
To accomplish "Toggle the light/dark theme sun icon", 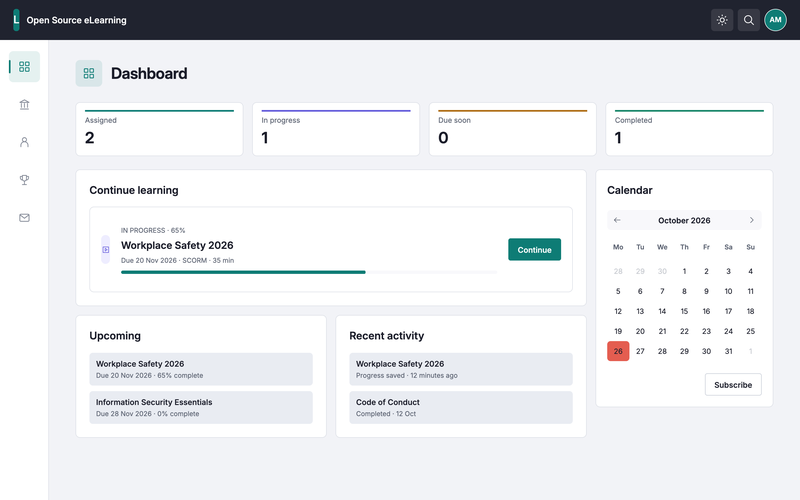I will [722, 20].
